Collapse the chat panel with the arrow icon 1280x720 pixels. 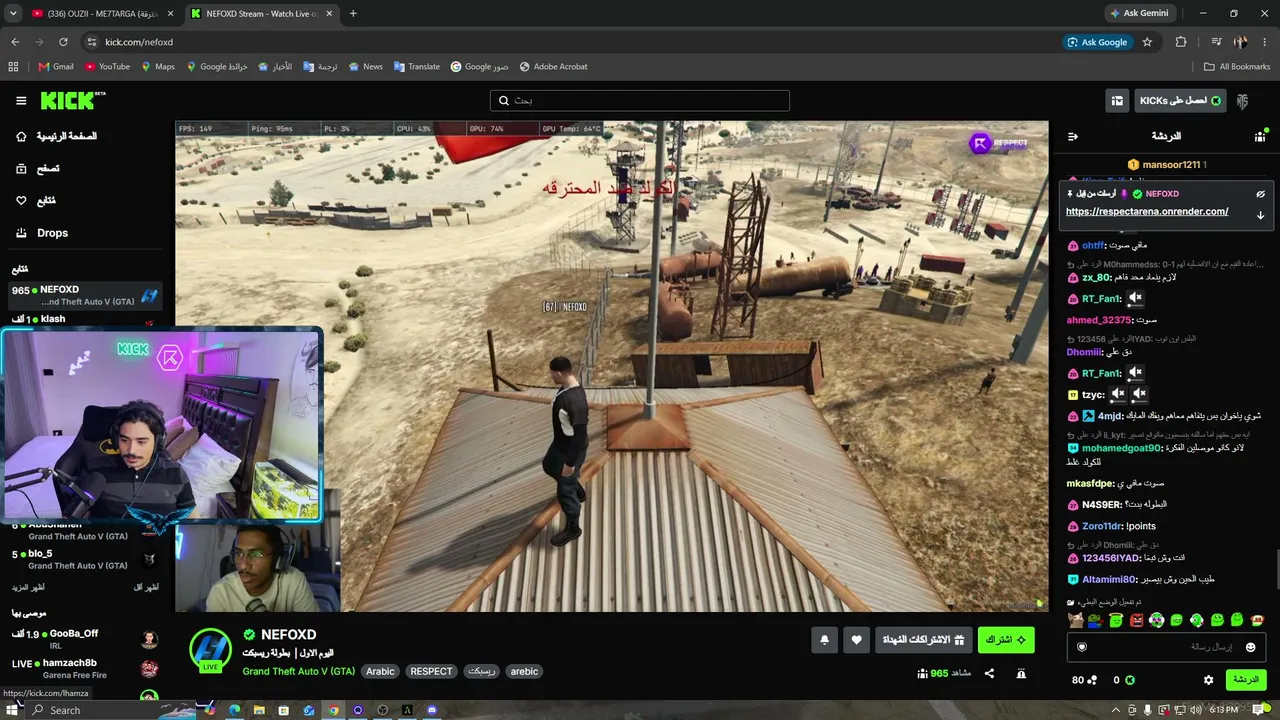[1072, 136]
